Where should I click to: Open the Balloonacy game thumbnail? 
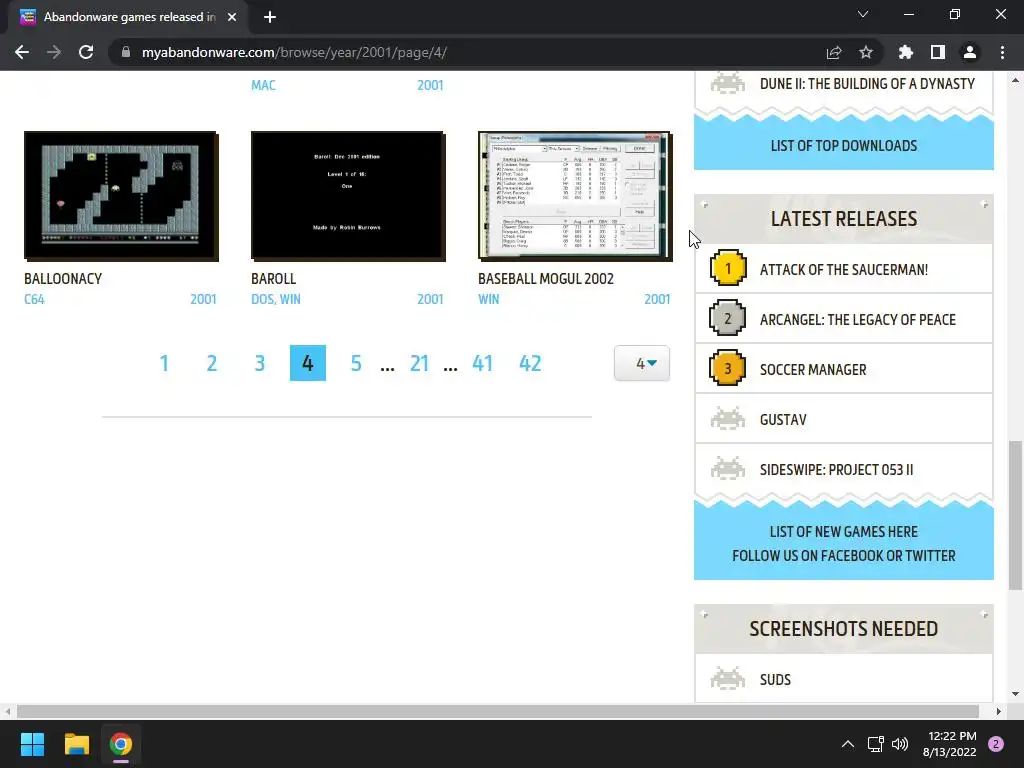point(121,196)
